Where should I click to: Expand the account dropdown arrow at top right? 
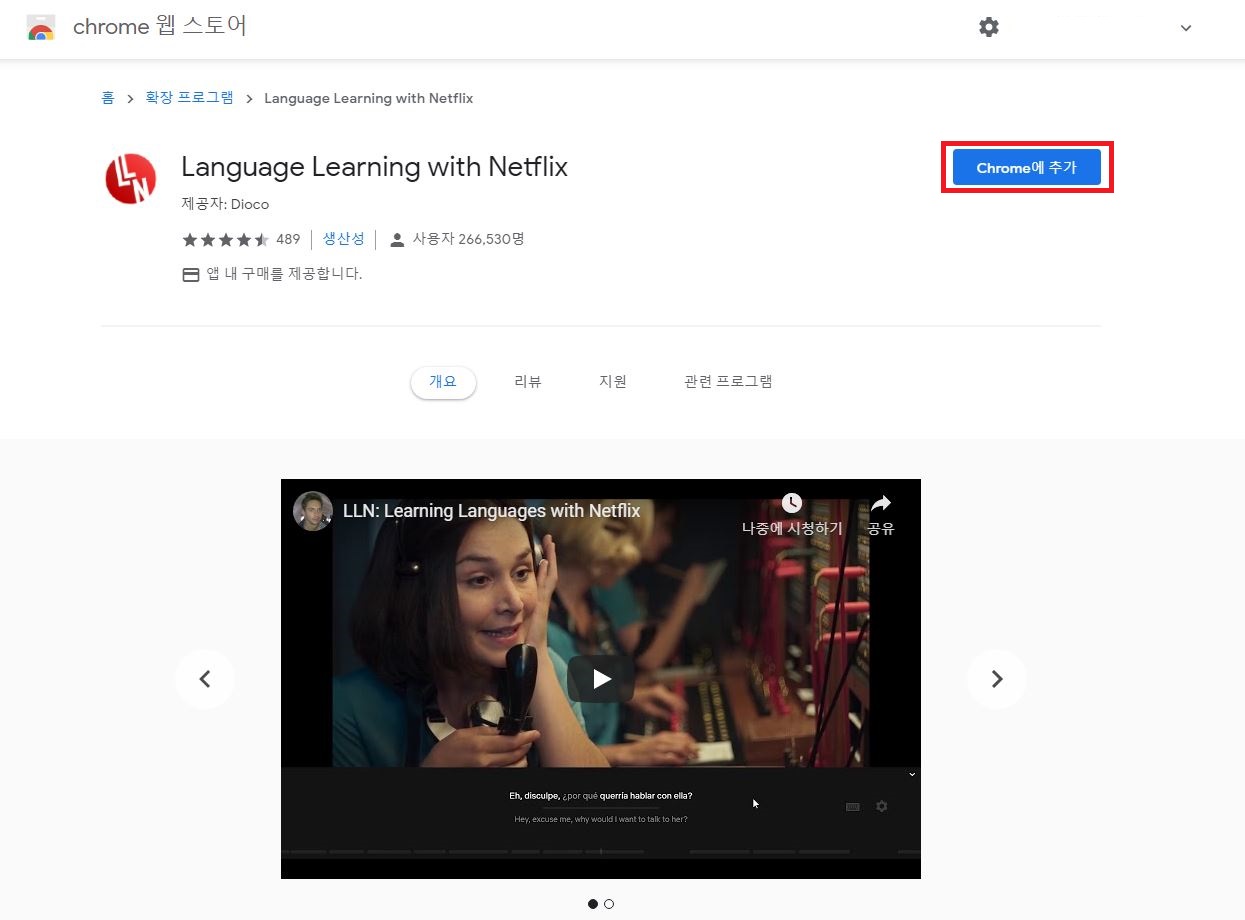coord(1186,28)
